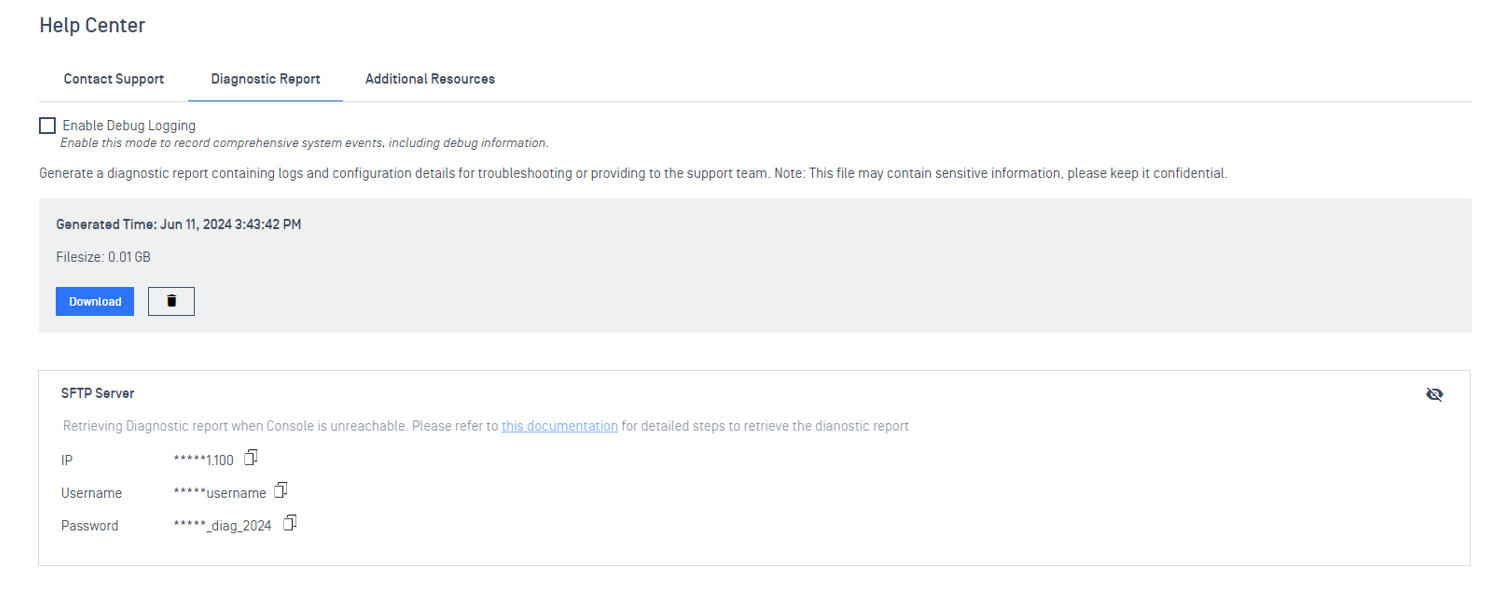
Task: Switch to the Contact Support tab
Action: (114, 79)
